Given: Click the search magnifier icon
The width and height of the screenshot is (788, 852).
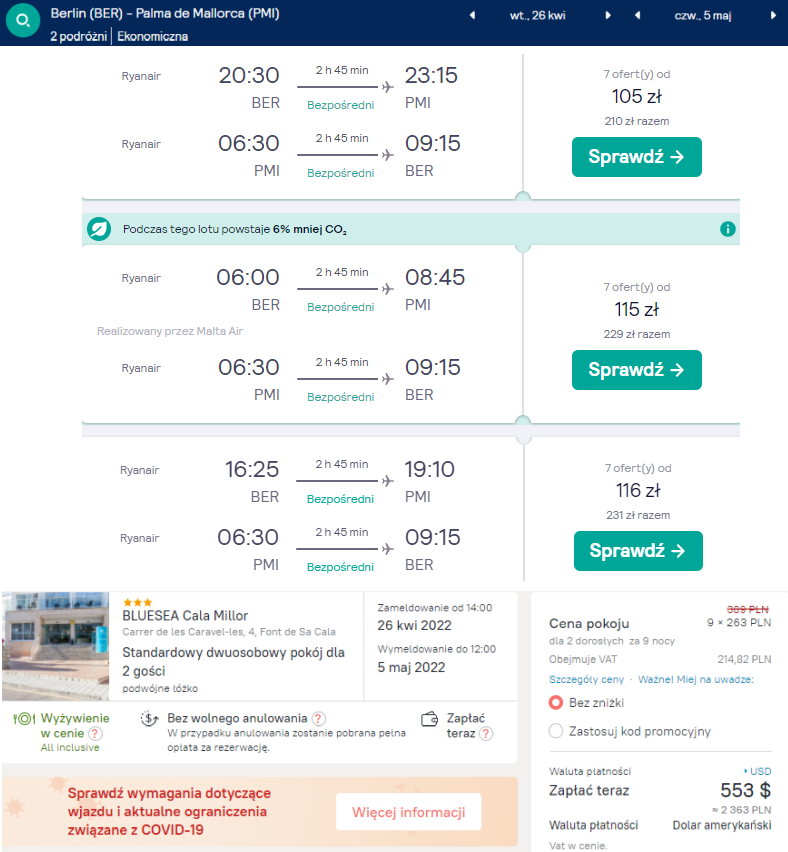Looking at the screenshot, I should [22, 20].
